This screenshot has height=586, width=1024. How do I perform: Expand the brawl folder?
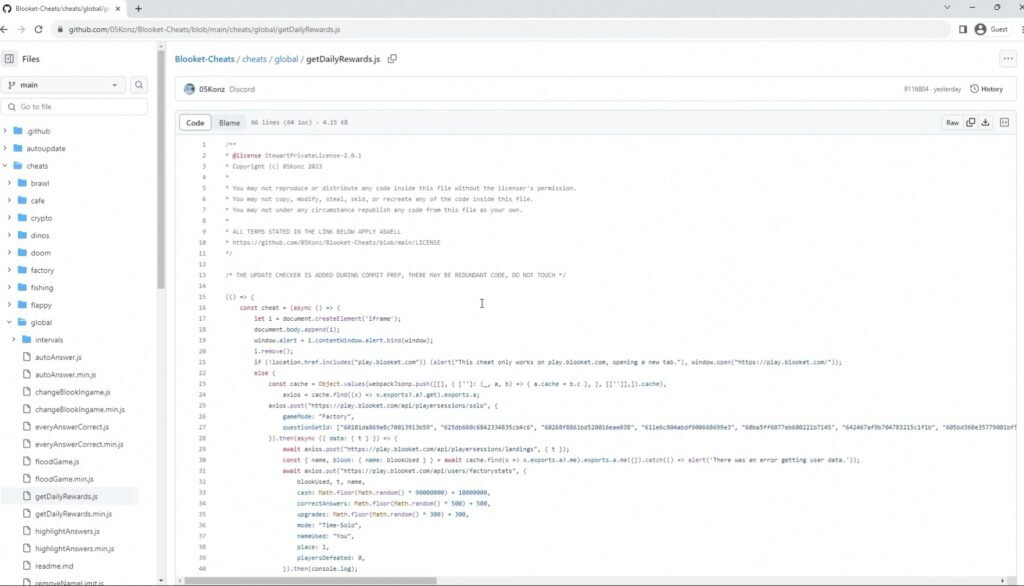(9, 183)
